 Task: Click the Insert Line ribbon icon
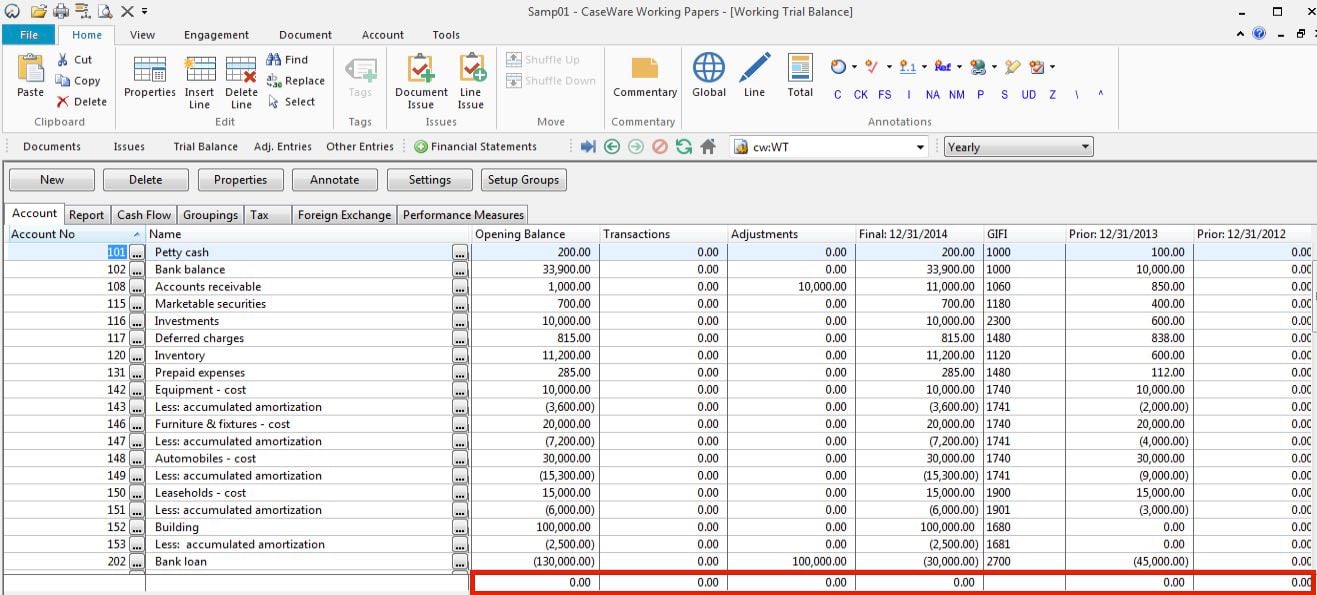[200, 82]
